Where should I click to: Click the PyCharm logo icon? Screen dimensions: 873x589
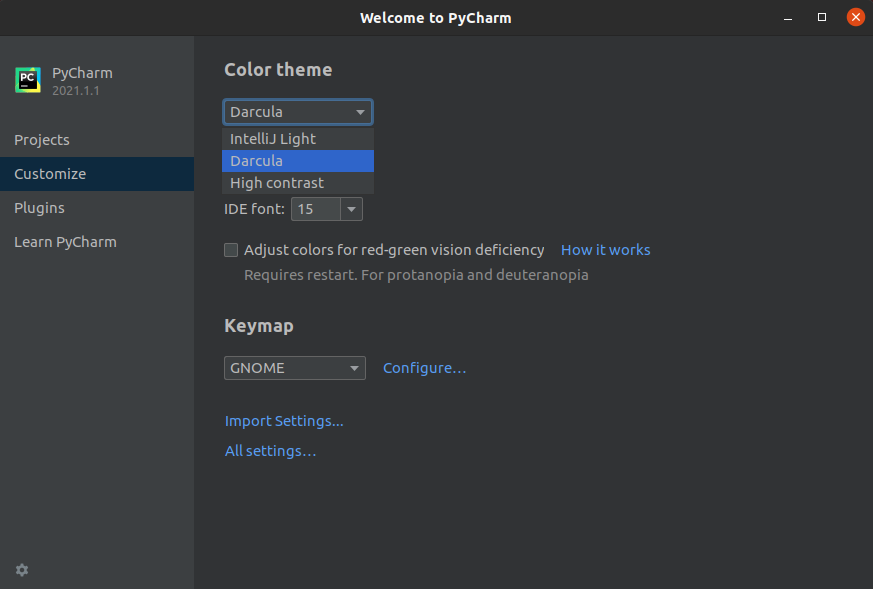click(28, 81)
